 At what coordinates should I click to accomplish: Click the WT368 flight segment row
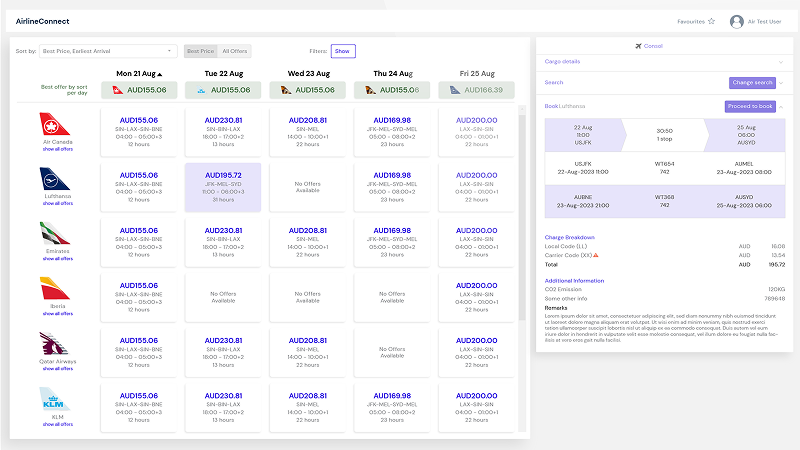(x=664, y=201)
